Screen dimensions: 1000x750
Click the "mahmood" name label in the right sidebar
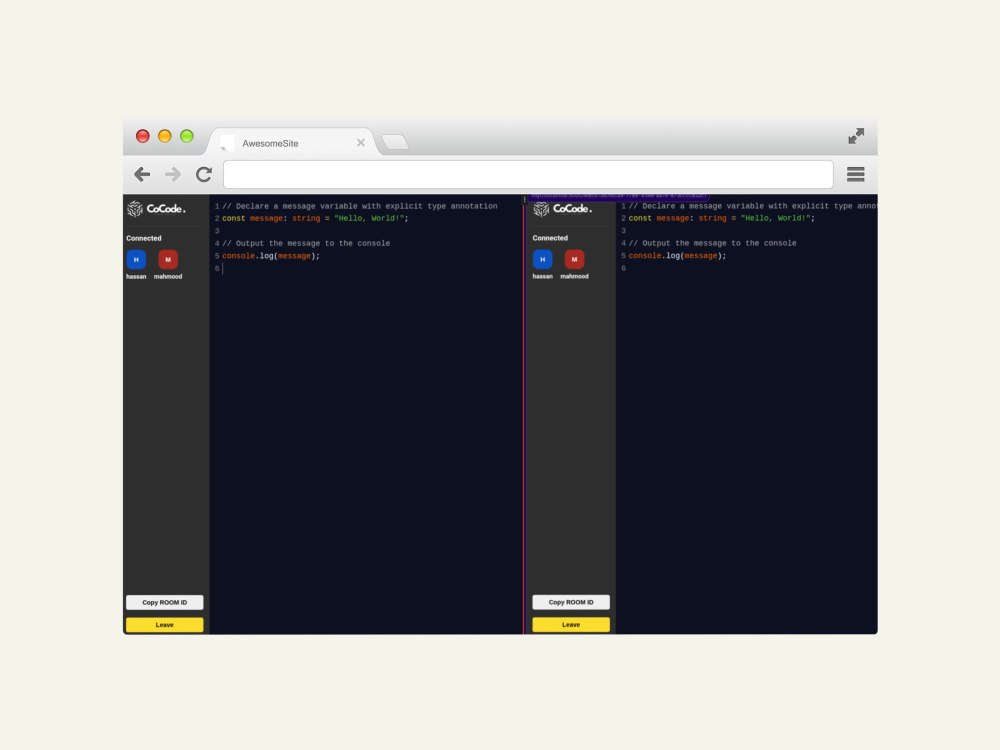click(x=574, y=277)
